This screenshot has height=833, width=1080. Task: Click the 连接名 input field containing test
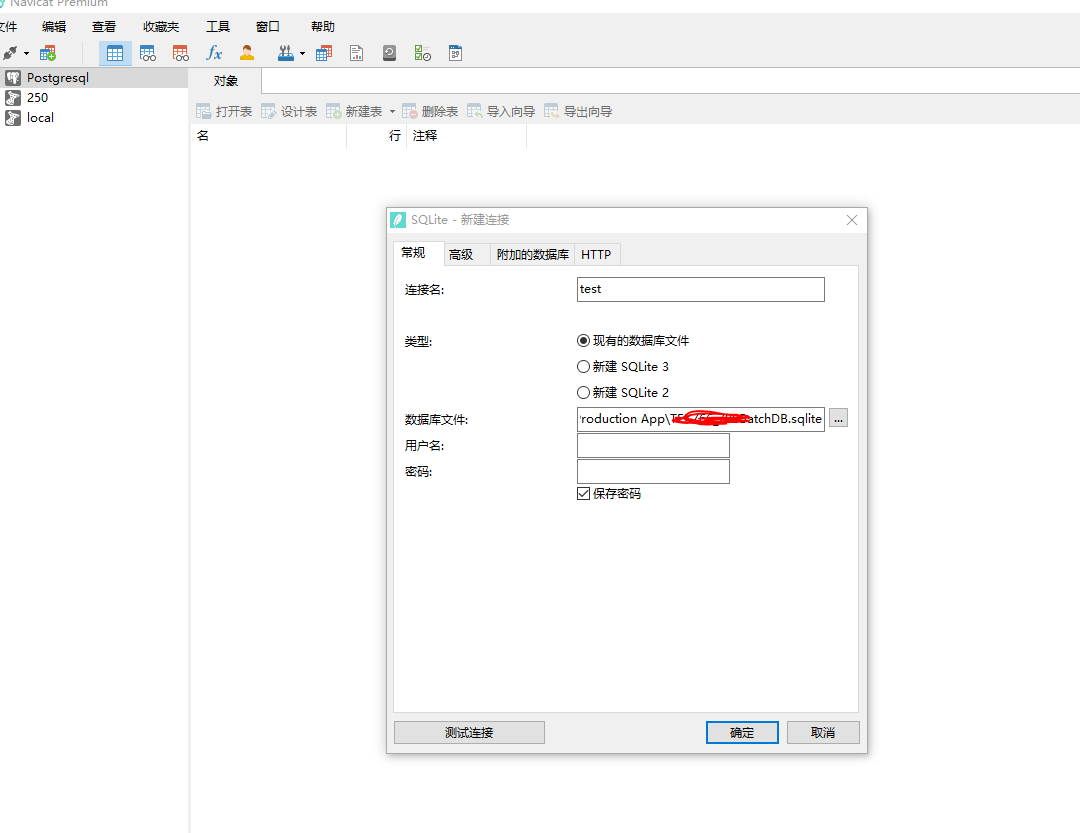click(x=700, y=289)
